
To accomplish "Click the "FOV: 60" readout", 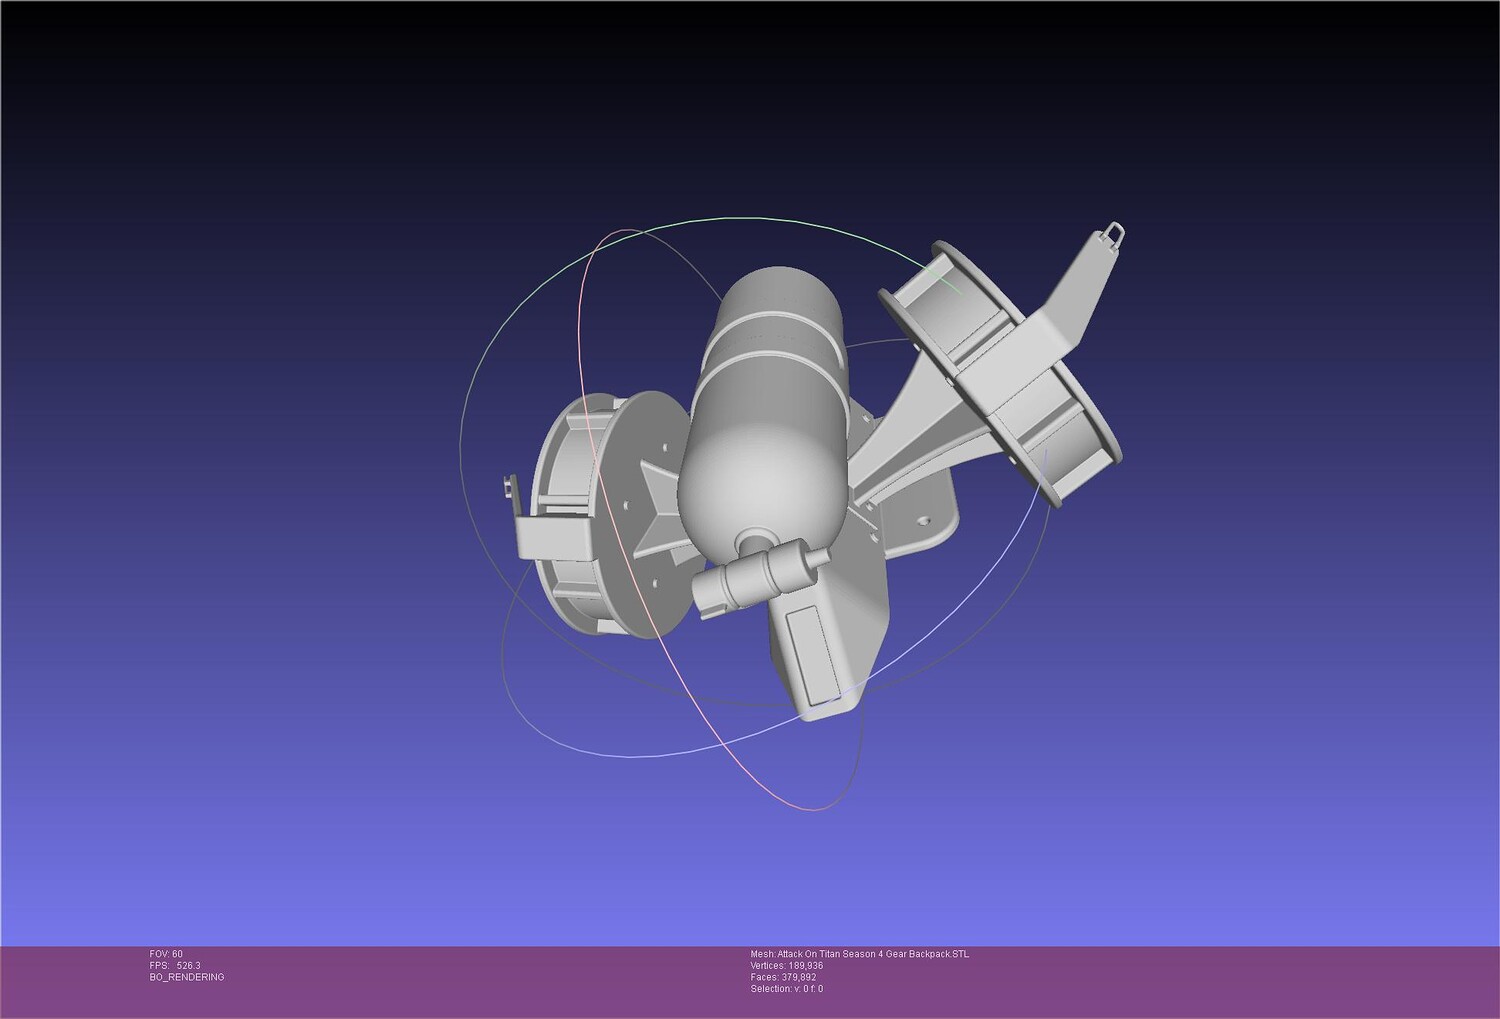I will [x=166, y=954].
